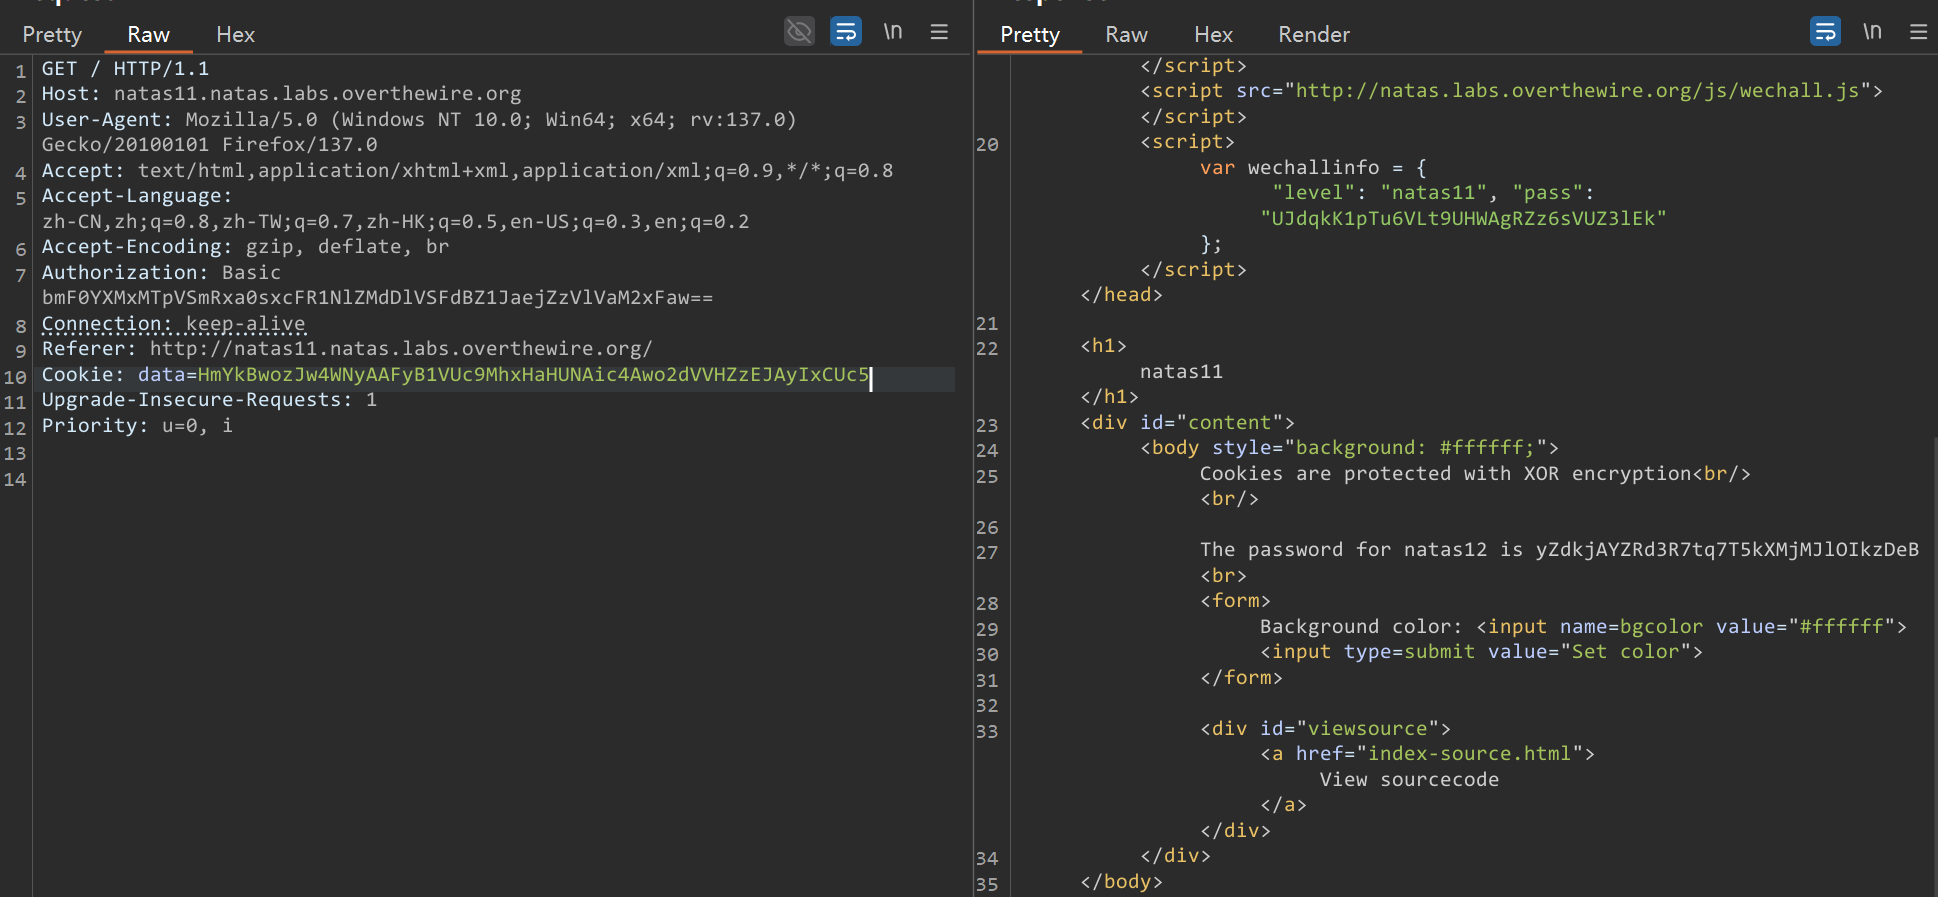This screenshot has height=897, width=1938.
Task: Click the Connection: keep-alive header
Action: pyautogui.click(x=173, y=324)
